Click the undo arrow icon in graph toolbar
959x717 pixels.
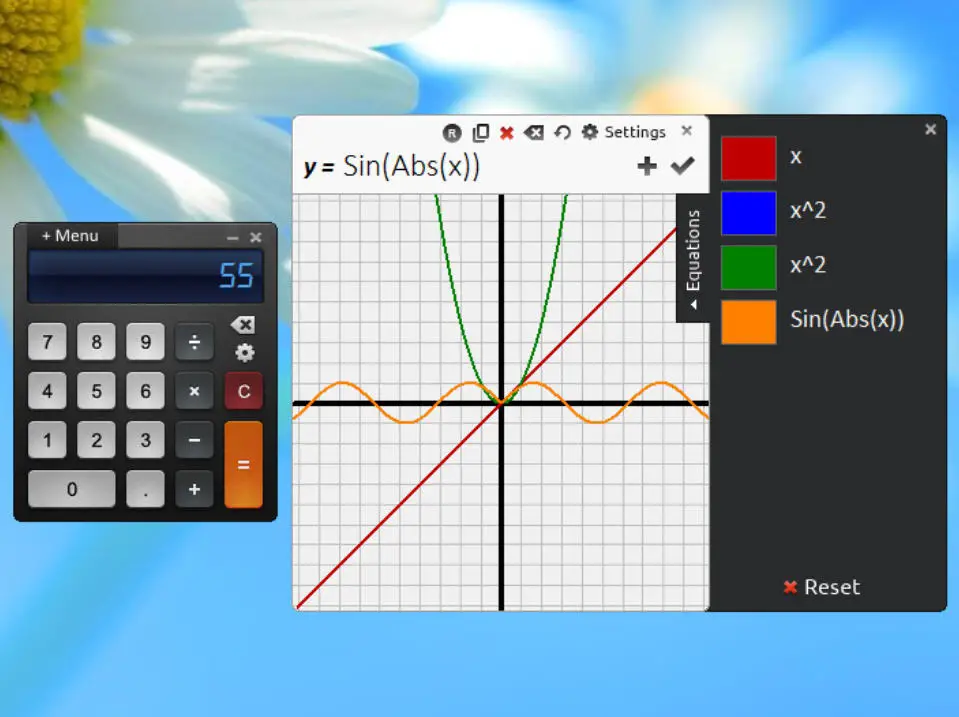(x=562, y=132)
